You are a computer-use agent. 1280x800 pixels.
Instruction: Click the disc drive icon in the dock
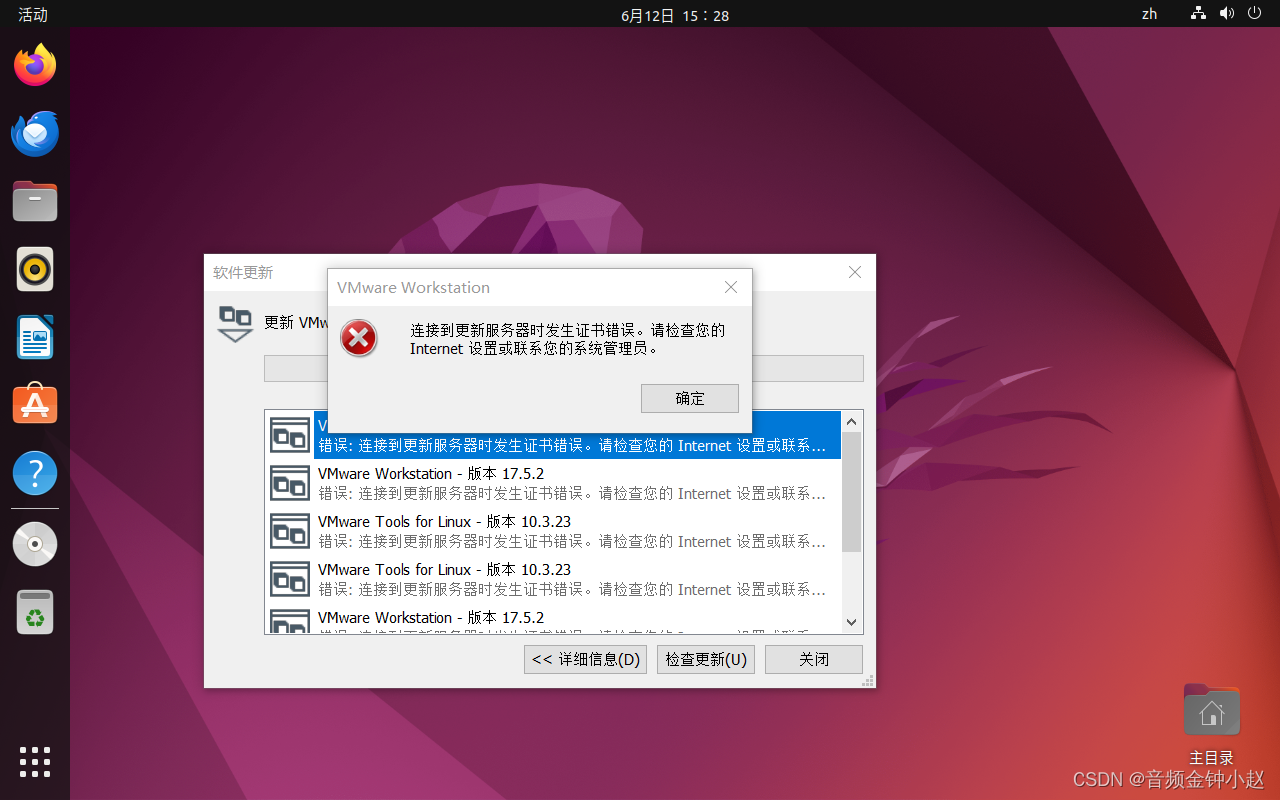click(x=35, y=544)
